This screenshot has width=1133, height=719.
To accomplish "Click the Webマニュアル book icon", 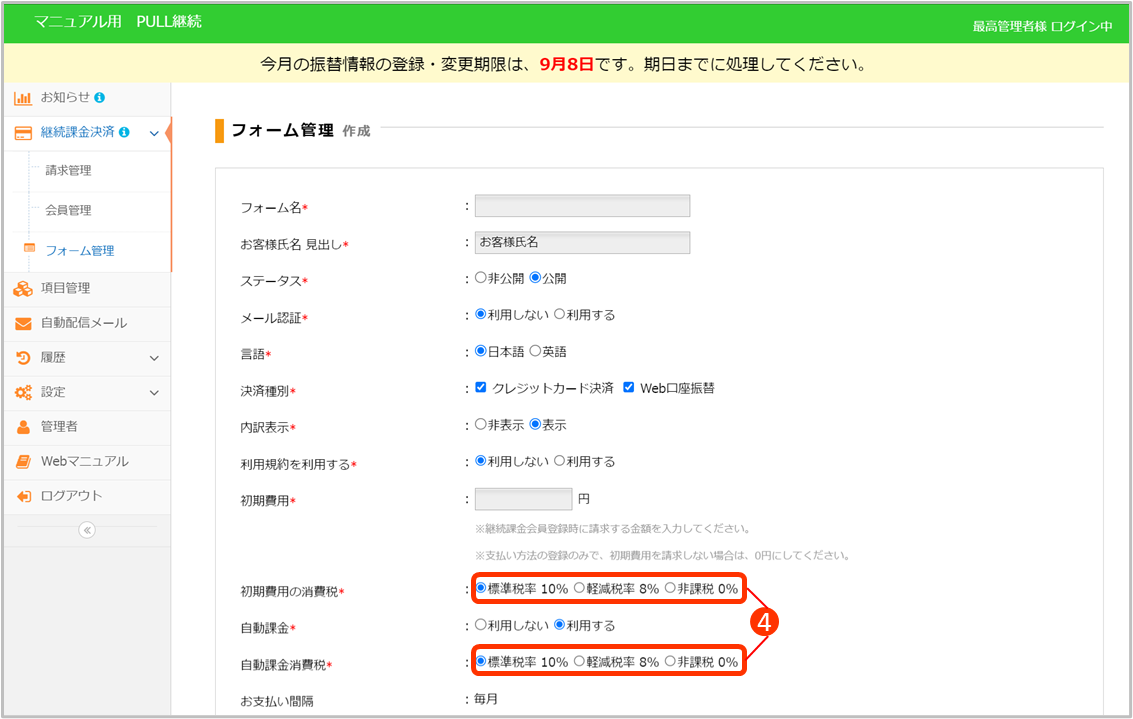I will point(22,462).
